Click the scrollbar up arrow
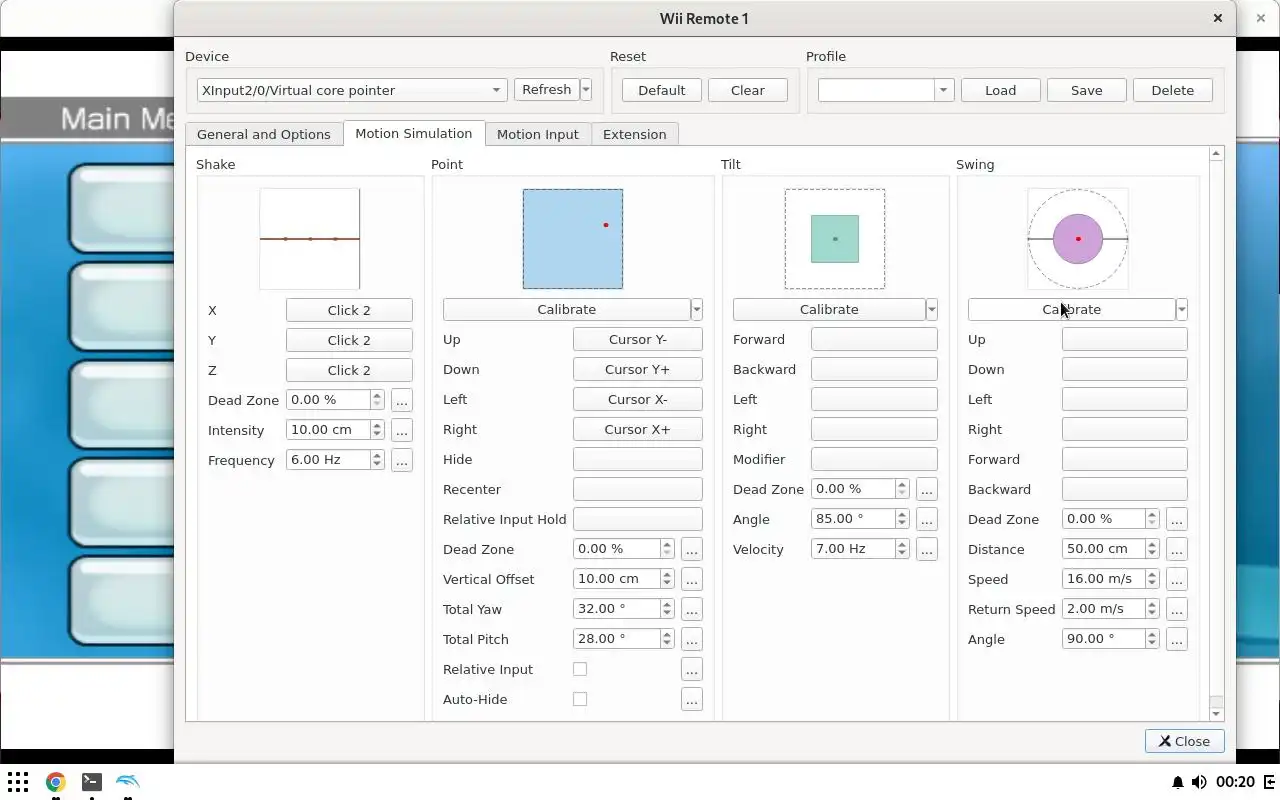 click(x=1216, y=154)
